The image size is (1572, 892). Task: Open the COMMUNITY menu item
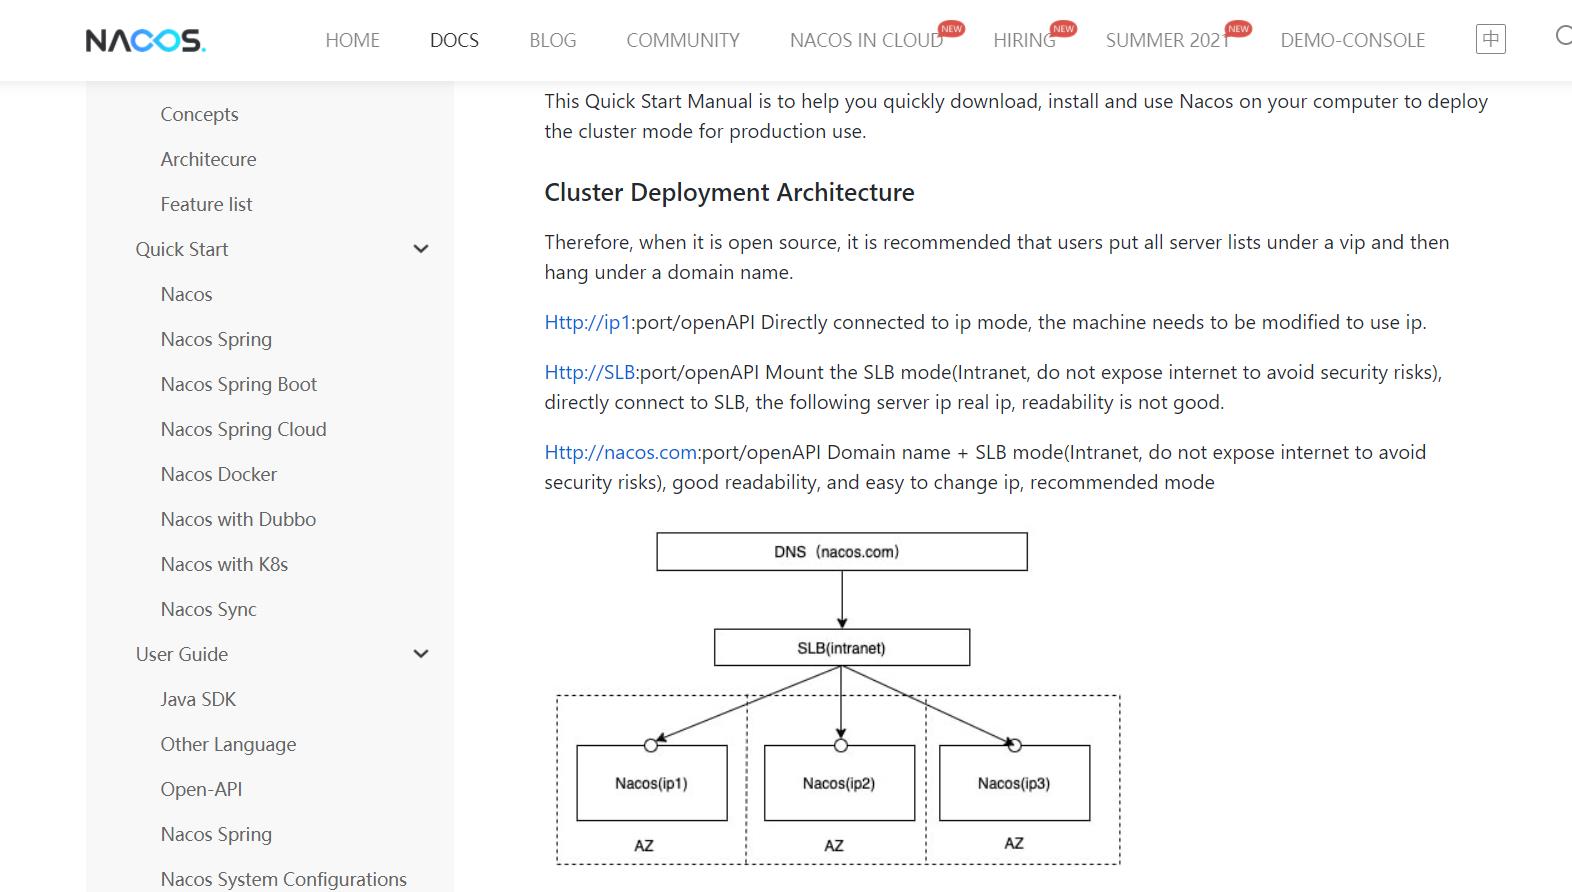tap(683, 40)
